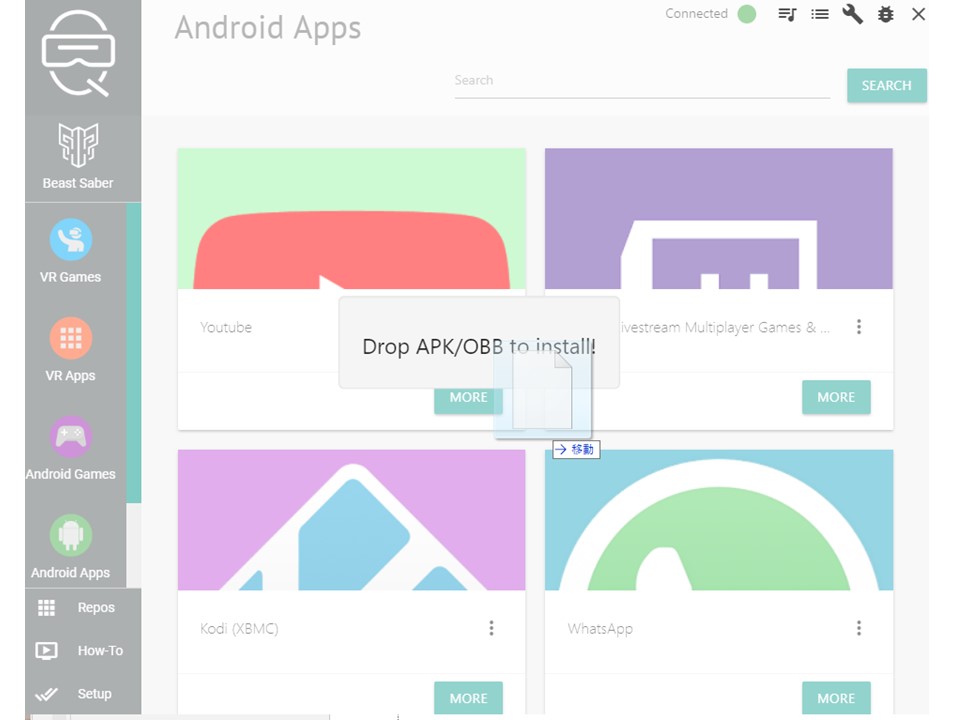Focus the Search input field
The height and width of the screenshot is (720, 960).
(x=642, y=81)
